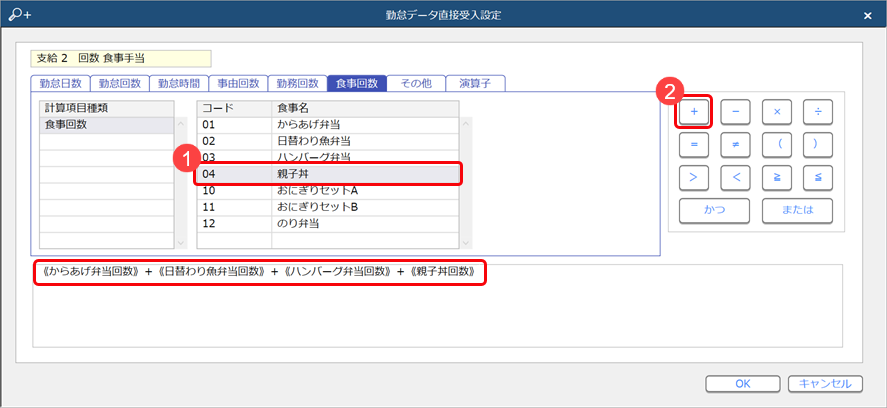Click the search icon in title bar

19,15
